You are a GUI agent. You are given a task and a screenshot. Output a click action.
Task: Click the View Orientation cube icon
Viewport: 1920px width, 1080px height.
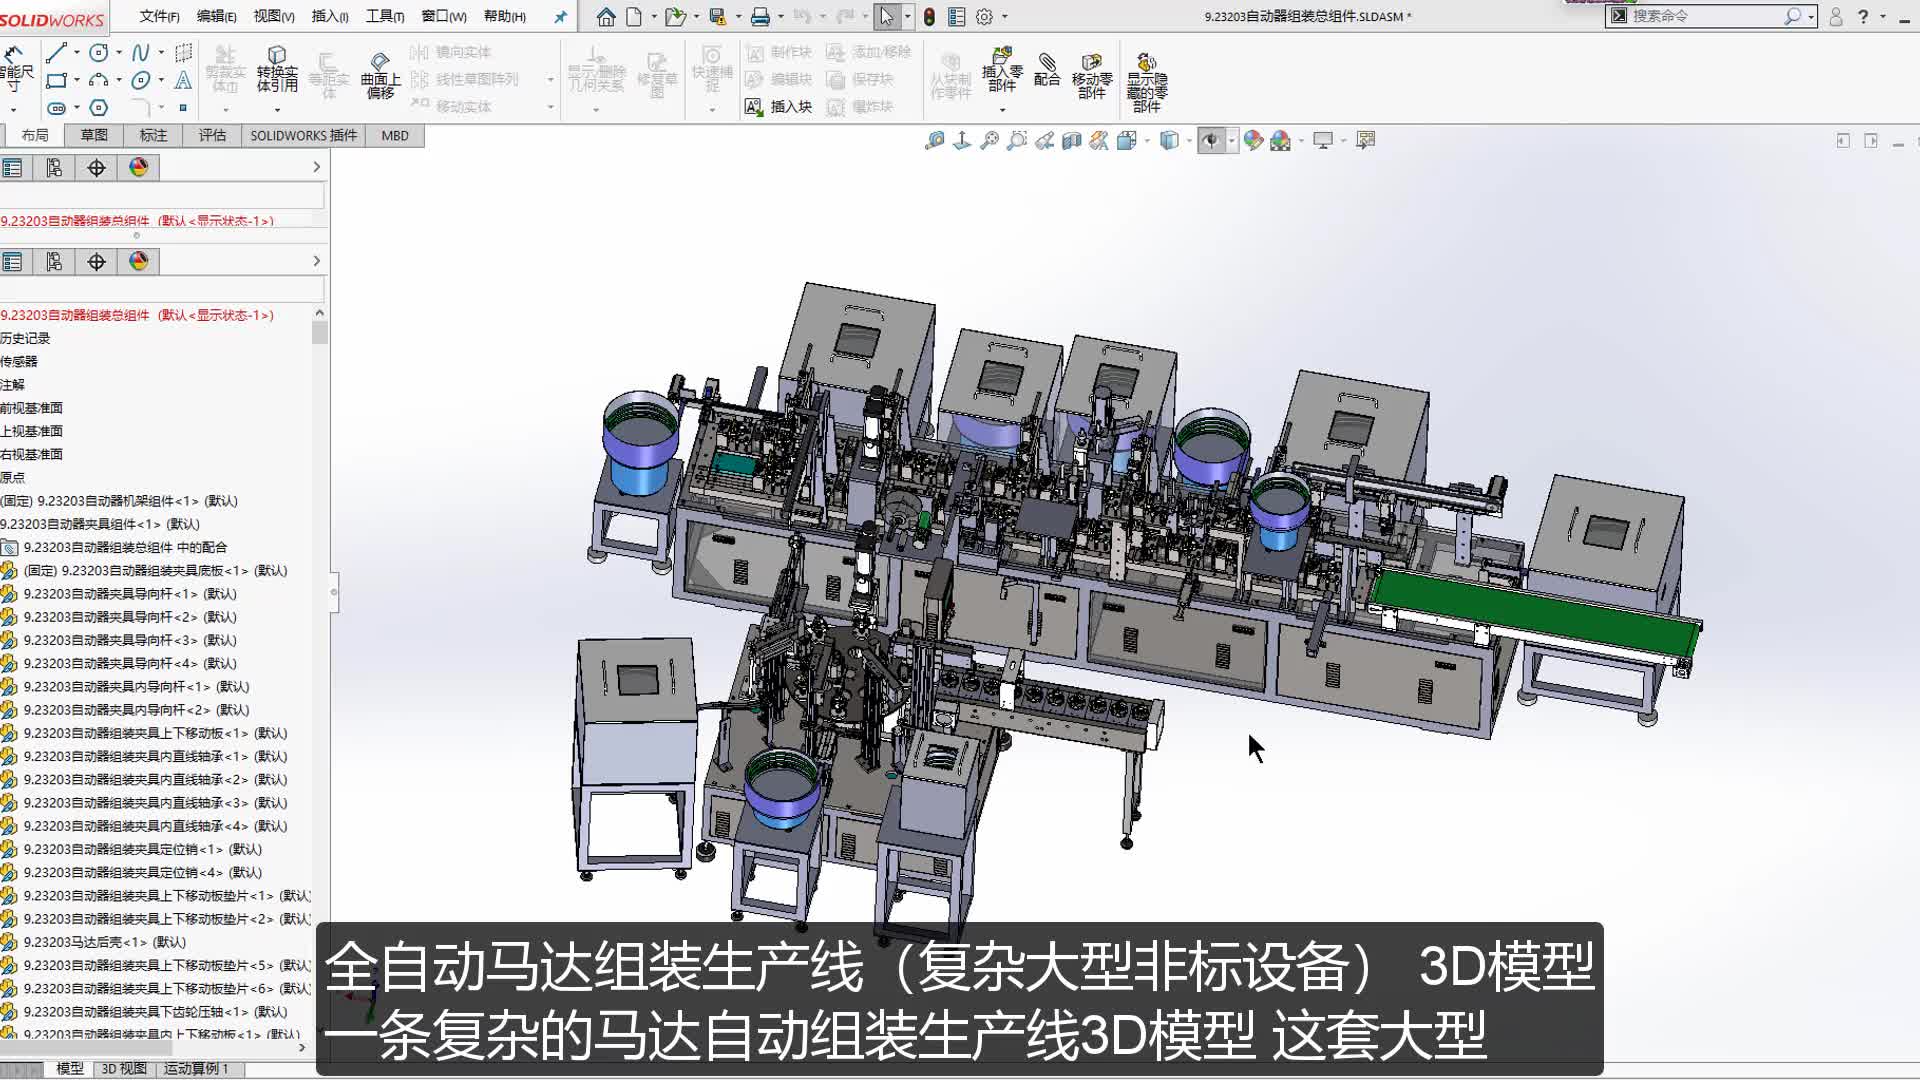pos(1127,141)
